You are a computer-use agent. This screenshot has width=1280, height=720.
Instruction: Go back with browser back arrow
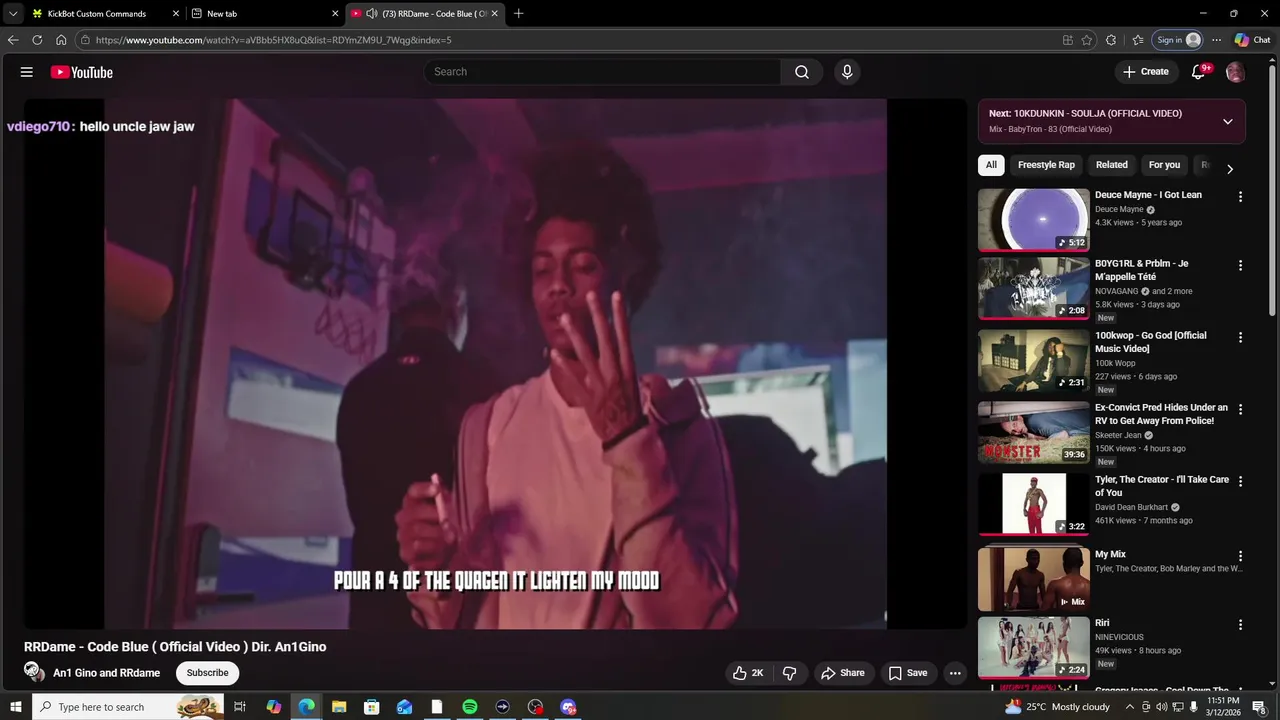coord(13,40)
